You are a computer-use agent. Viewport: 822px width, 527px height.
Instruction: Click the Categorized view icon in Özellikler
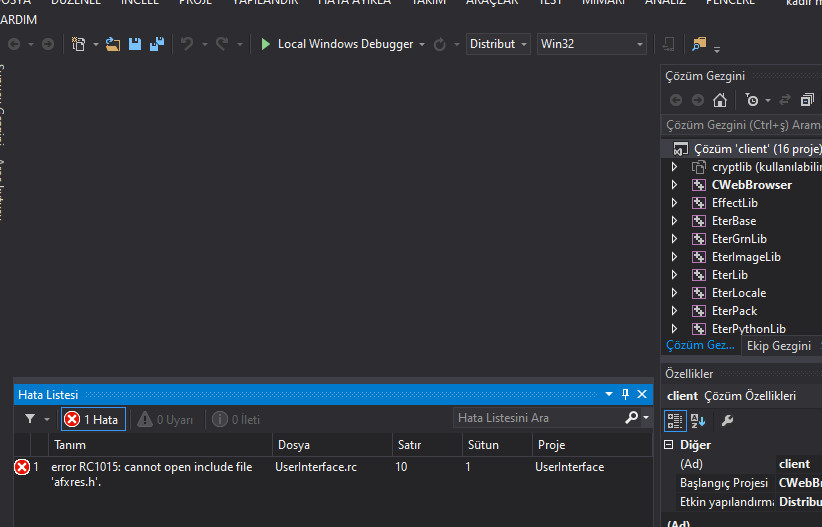[675, 421]
